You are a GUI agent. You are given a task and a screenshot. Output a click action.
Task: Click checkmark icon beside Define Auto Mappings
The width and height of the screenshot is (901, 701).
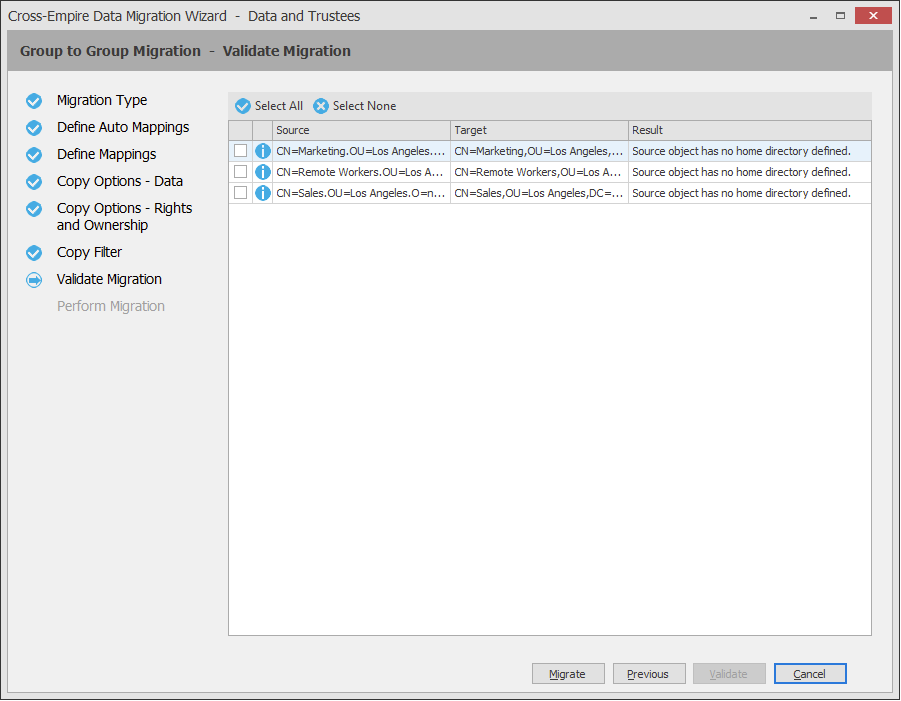tap(34, 128)
